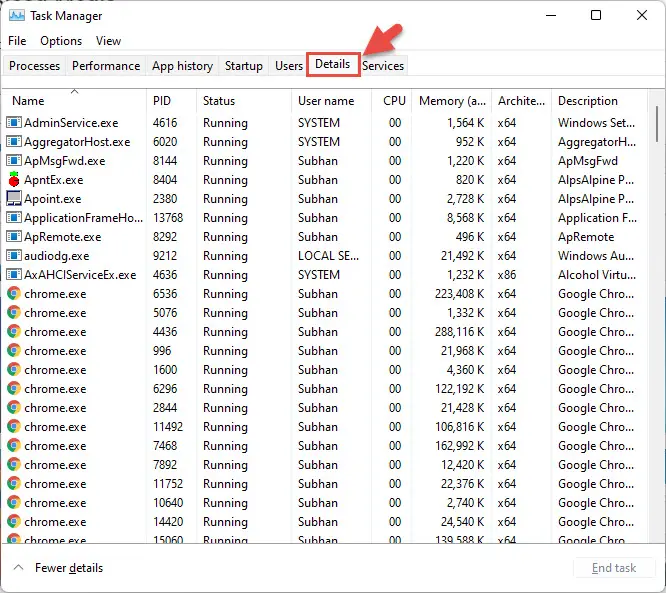
Task: Click the 223,408 K memory value
Action: (x=459, y=294)
